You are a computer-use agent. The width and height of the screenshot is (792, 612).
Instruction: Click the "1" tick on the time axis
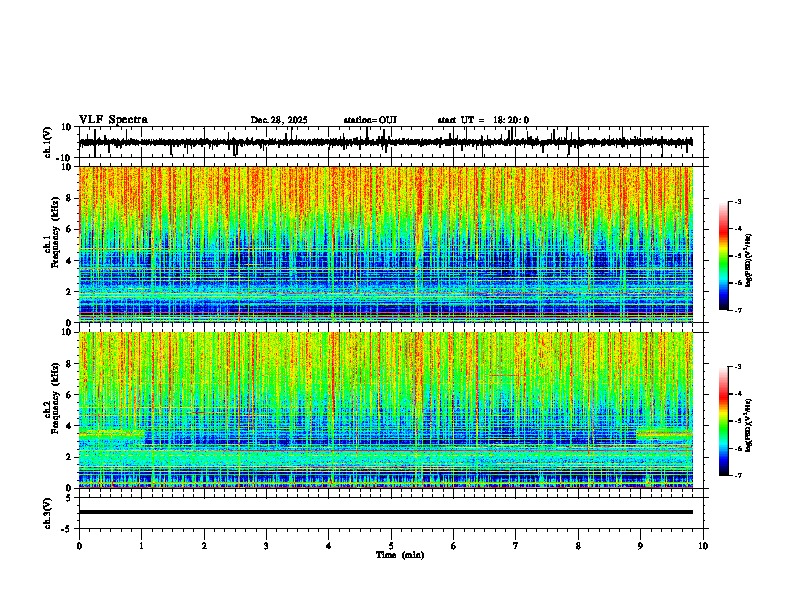pos(141,546)
